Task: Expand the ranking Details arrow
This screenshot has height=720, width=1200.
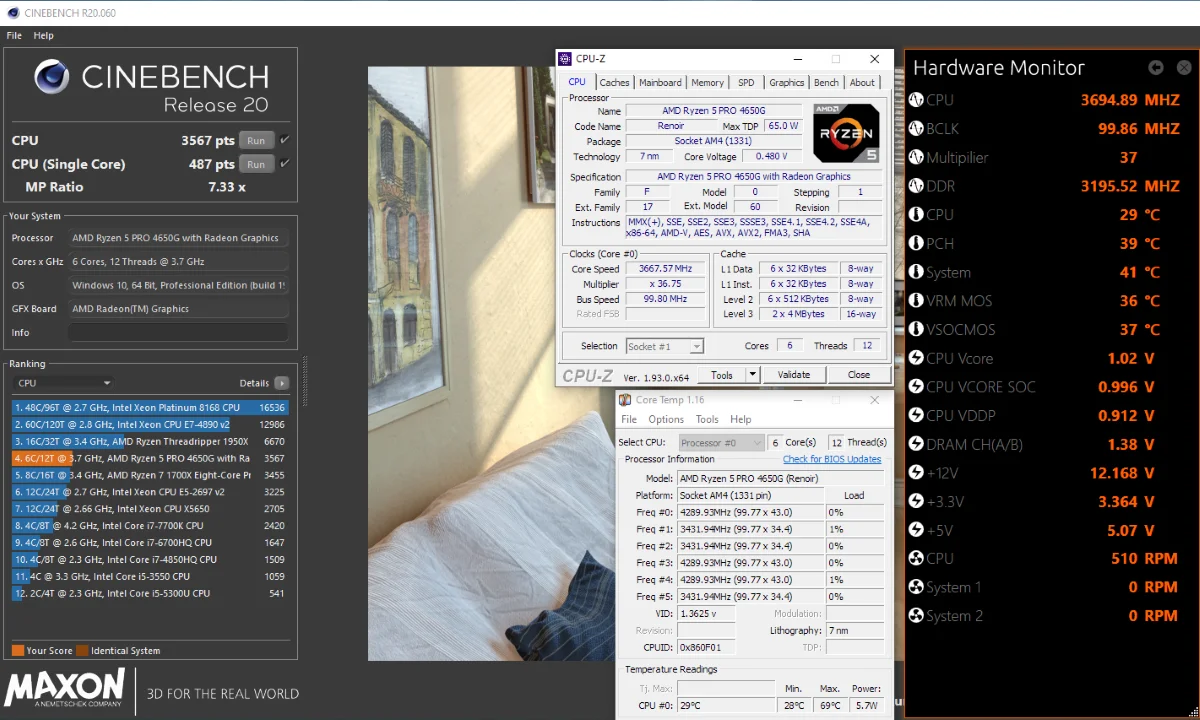Action: [282, 383]
